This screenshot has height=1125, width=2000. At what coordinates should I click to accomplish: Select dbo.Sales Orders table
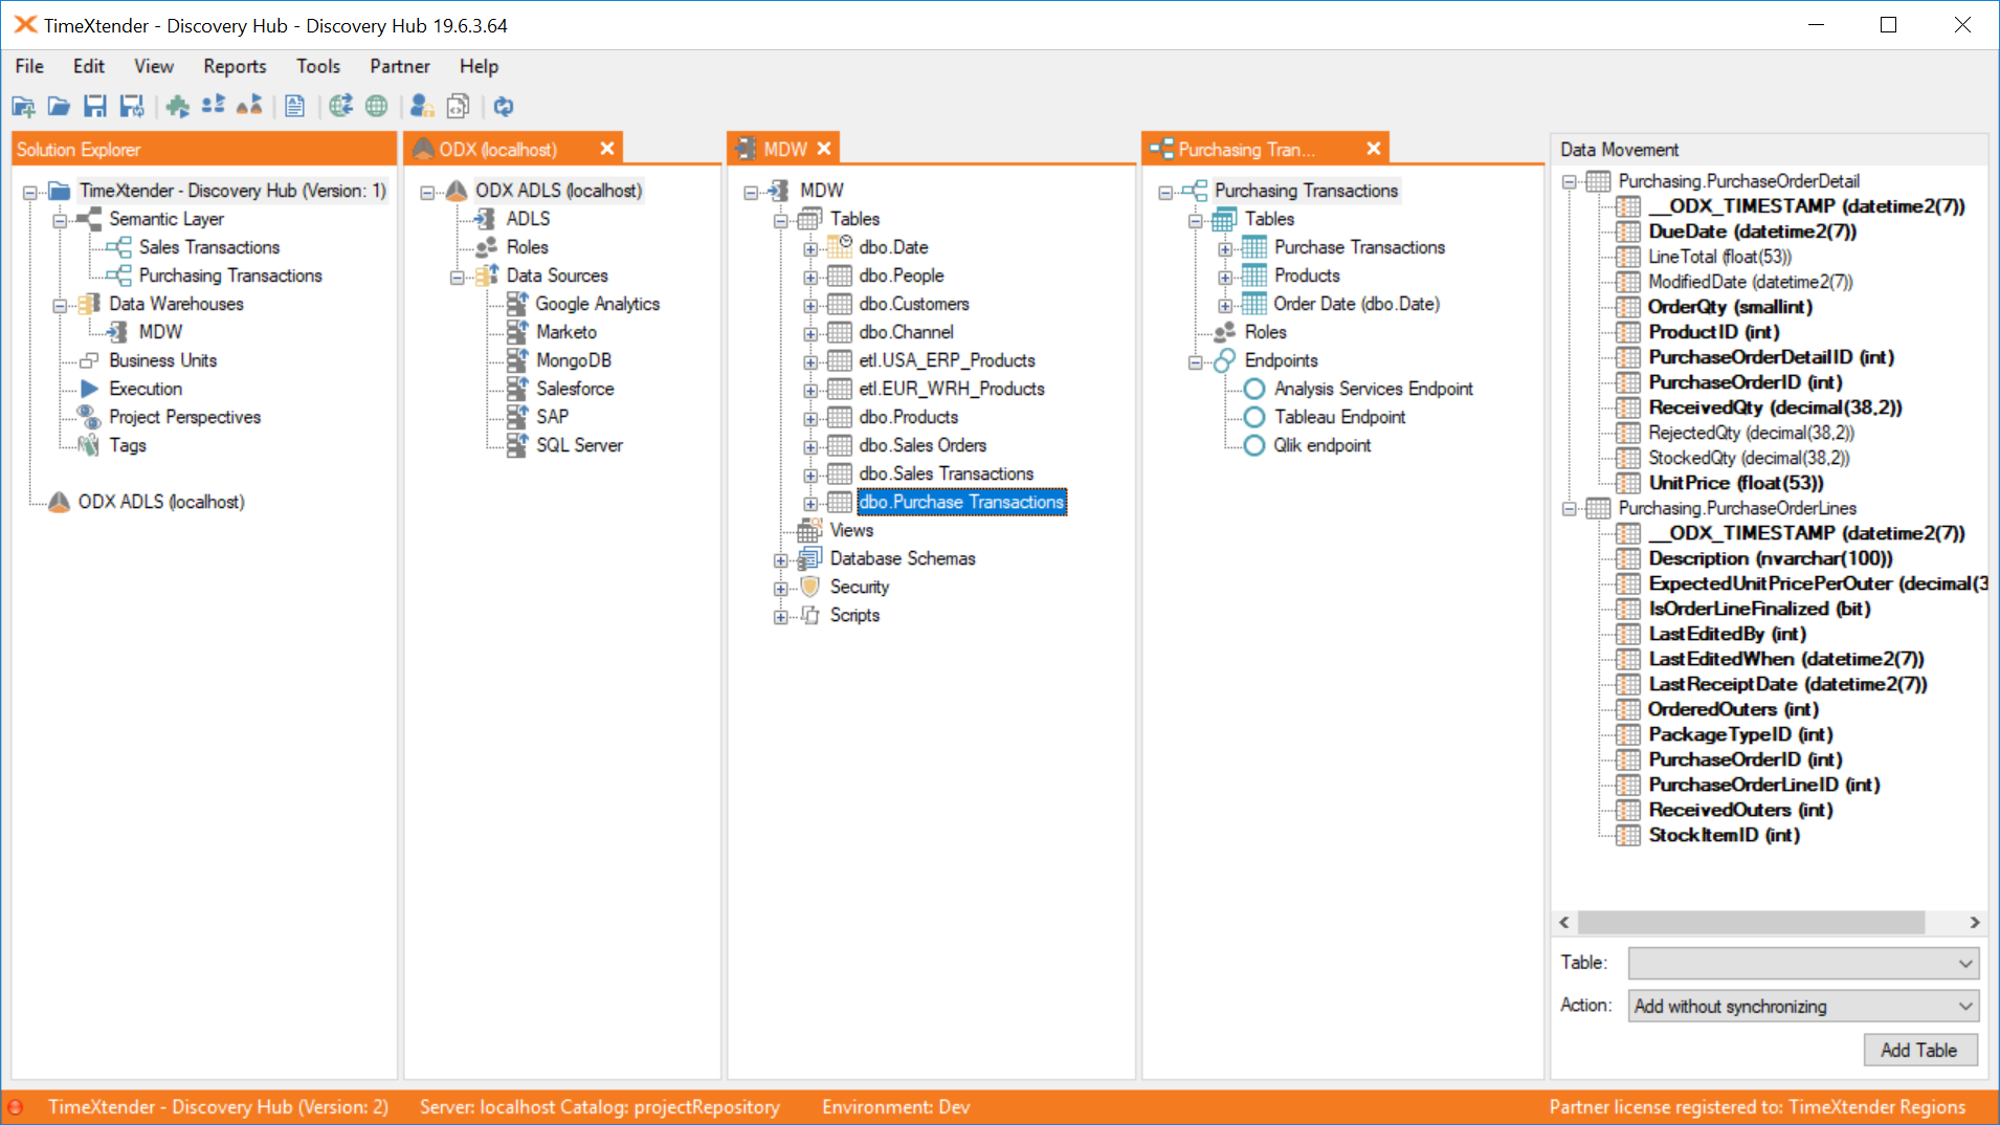pos(922,445)
